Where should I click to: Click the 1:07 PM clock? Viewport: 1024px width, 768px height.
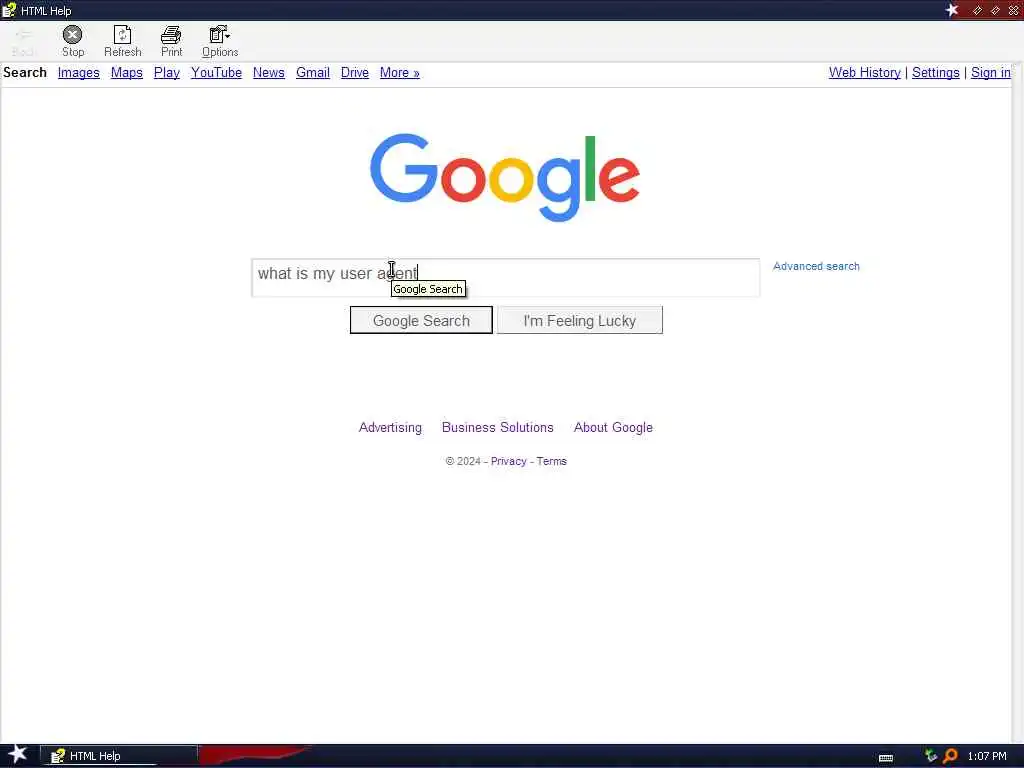pyautogui.click(x=987, y=756)
